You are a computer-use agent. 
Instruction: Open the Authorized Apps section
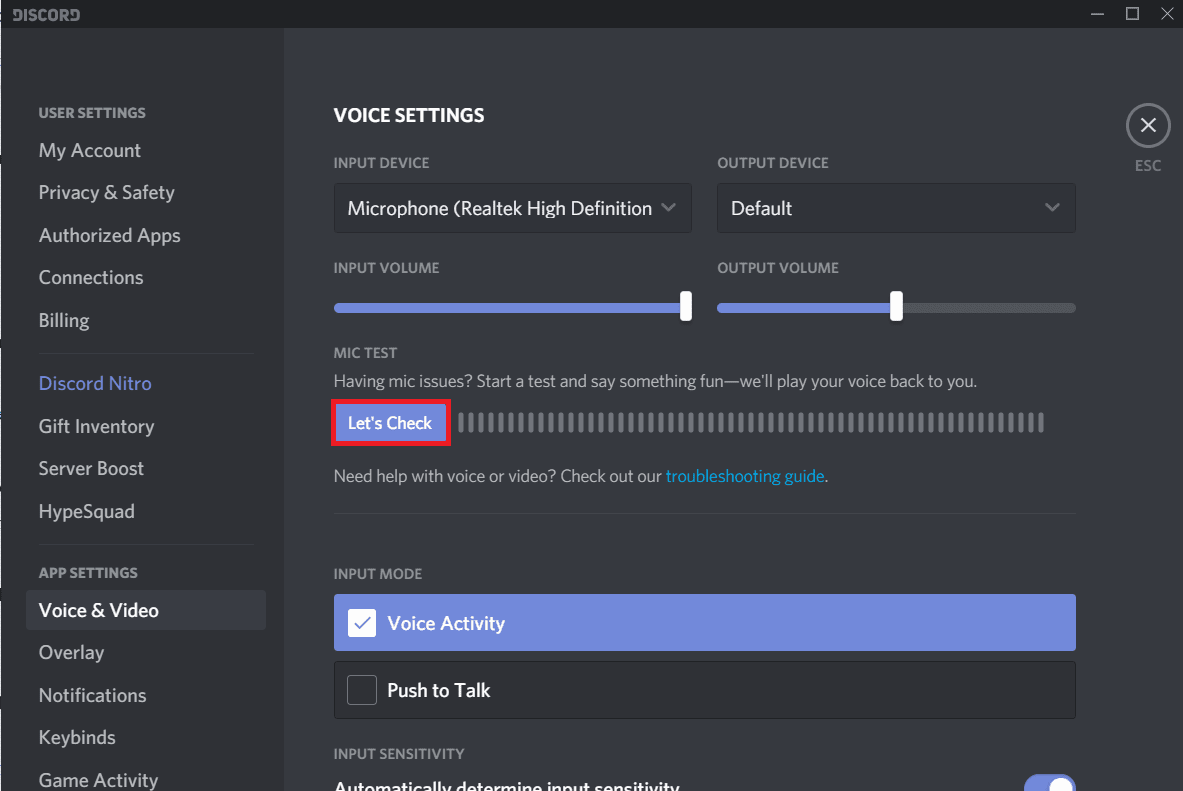tap(109, 235)
